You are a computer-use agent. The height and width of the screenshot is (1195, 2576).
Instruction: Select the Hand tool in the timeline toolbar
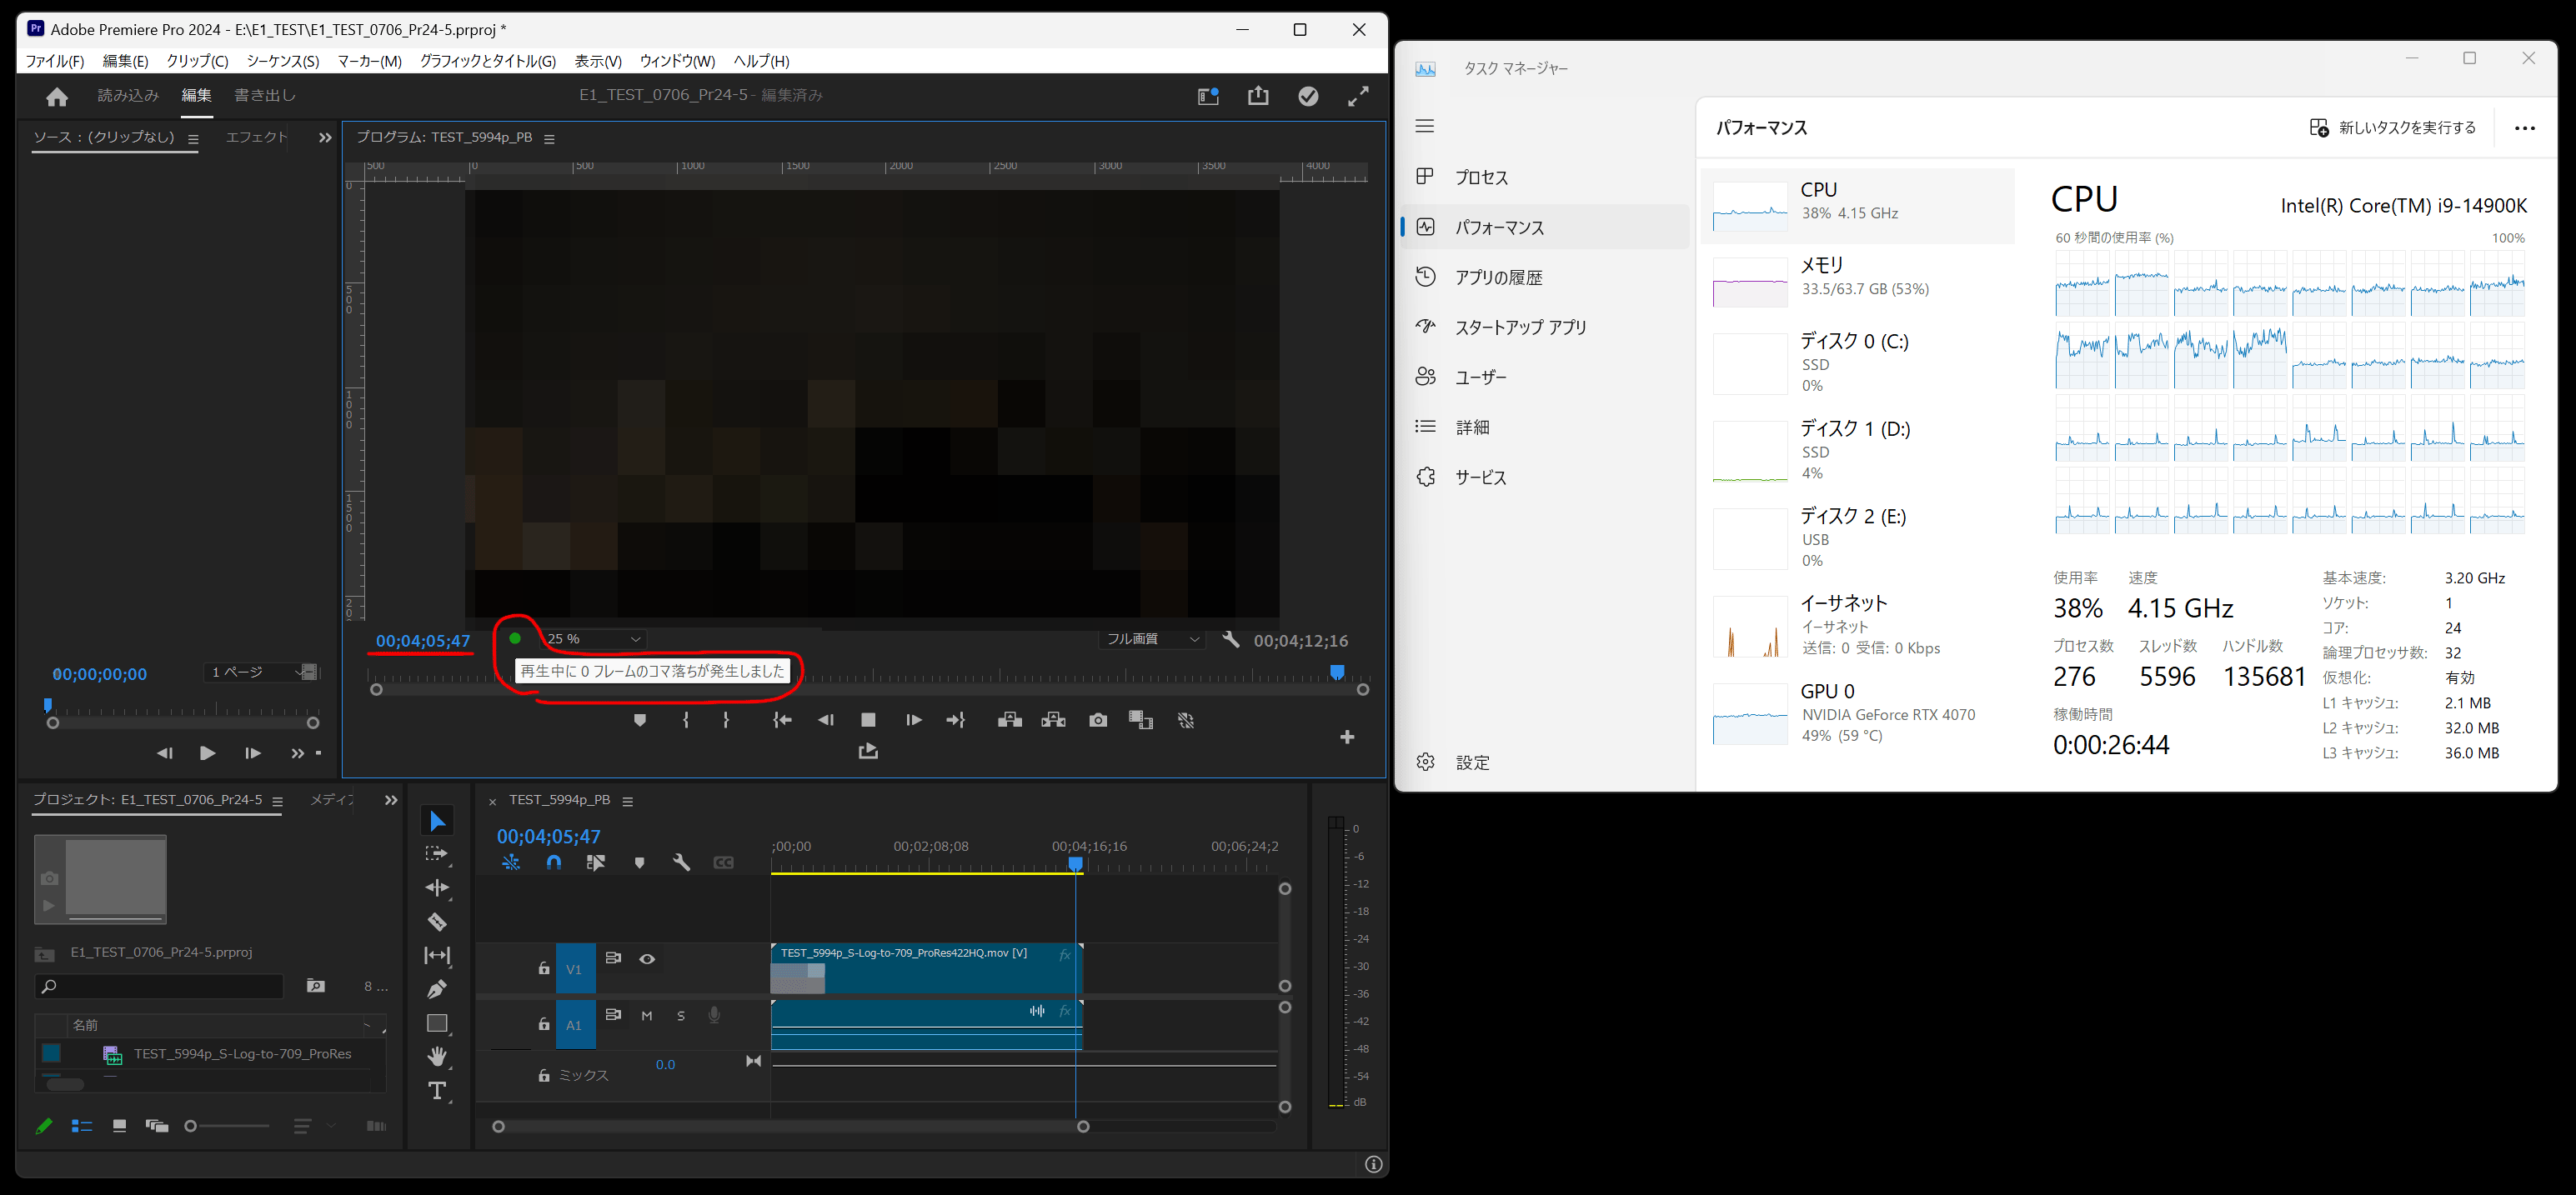click(437, 1057)
